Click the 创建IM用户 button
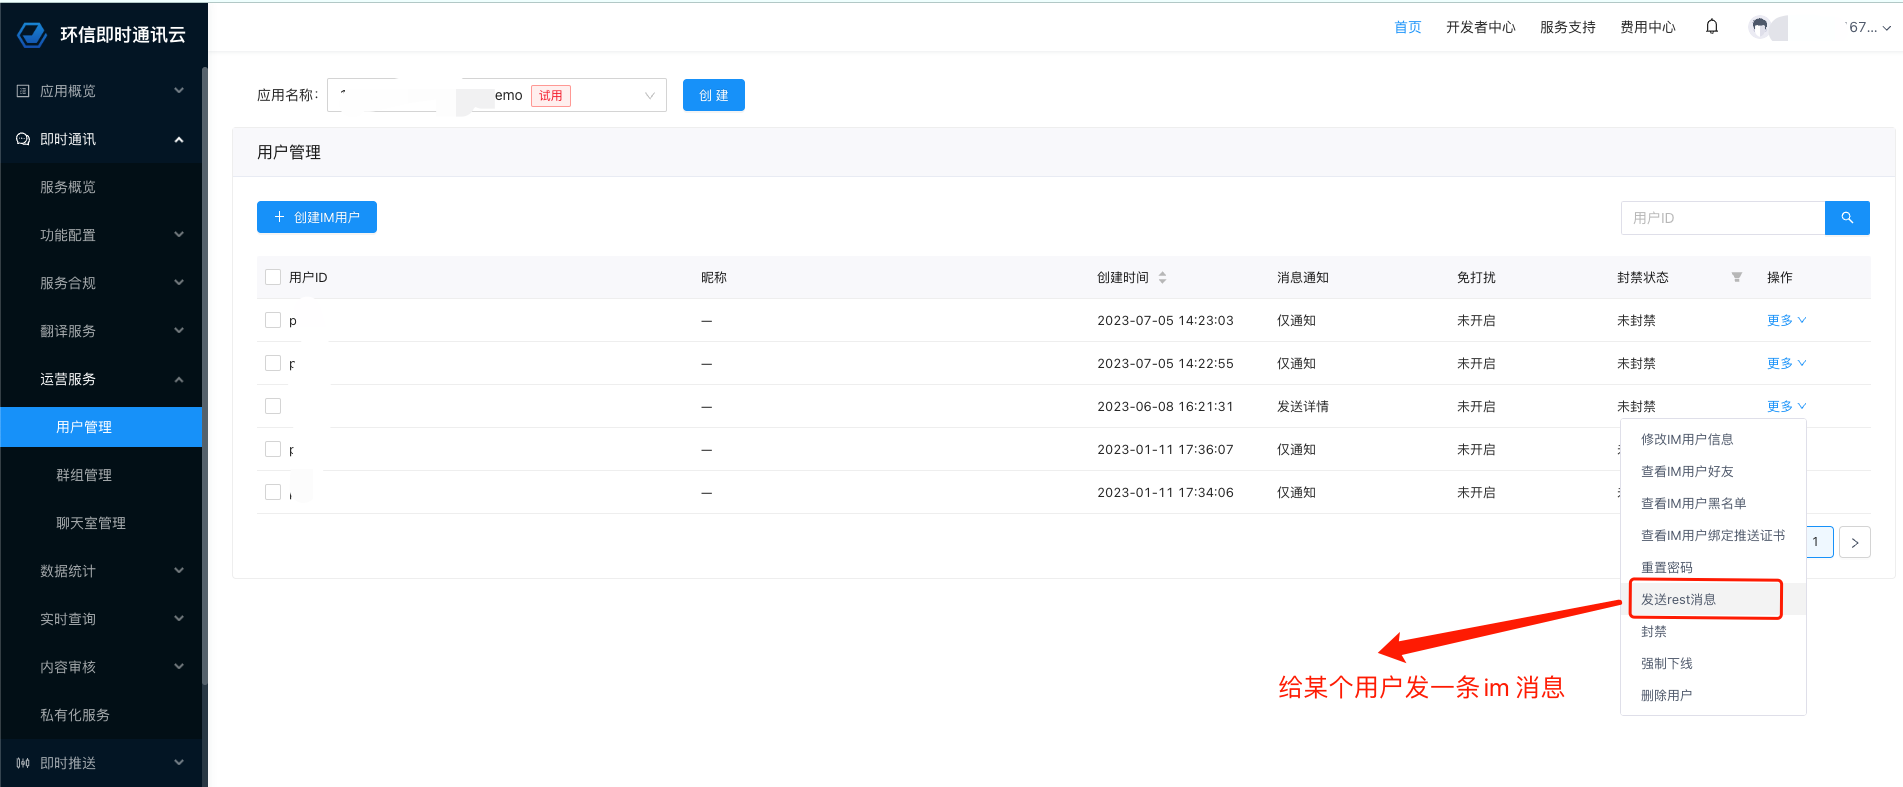 pyautogui.click(x=317, y=217)
